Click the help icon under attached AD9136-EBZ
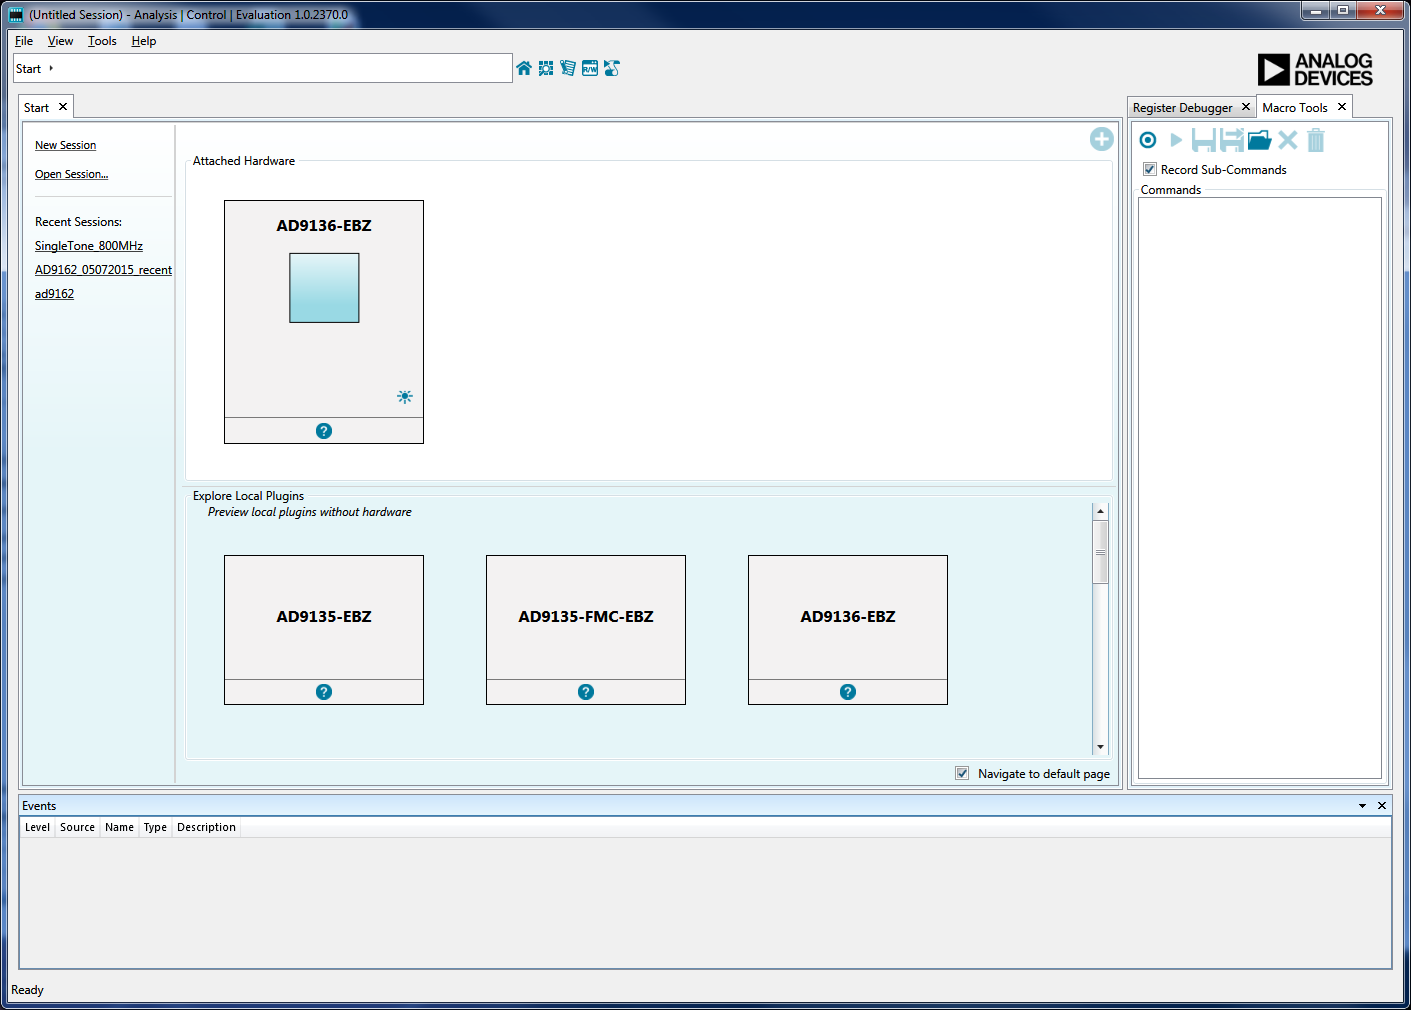The width and height of the screenshot is (1411, 1010). click(x=324, y=431)
